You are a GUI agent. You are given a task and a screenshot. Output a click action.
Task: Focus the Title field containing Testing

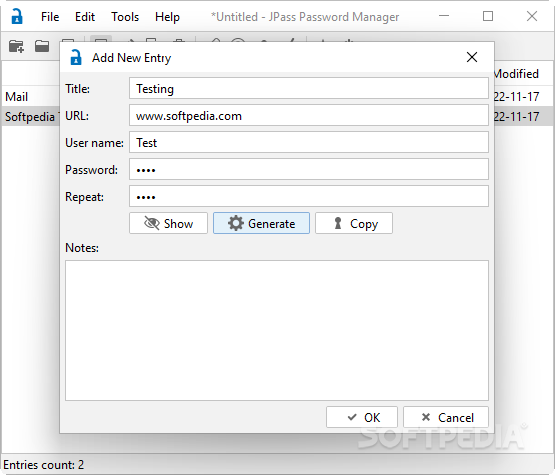click(309, 88)
